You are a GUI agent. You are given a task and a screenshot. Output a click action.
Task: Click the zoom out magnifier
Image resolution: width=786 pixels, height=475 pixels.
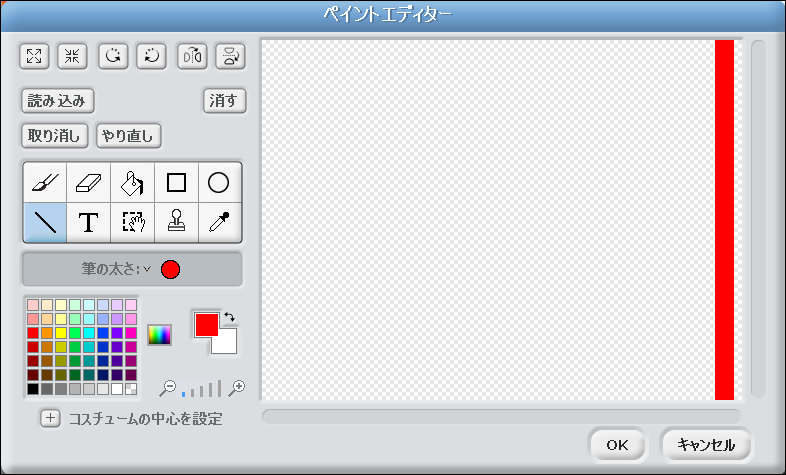[168, 388]
